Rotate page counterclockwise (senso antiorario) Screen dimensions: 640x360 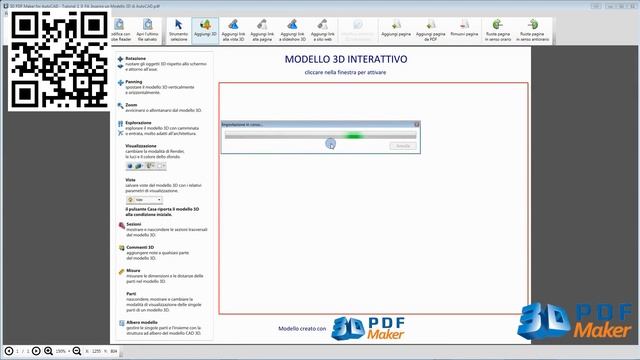pyautogui.click(x=532, y=30)
